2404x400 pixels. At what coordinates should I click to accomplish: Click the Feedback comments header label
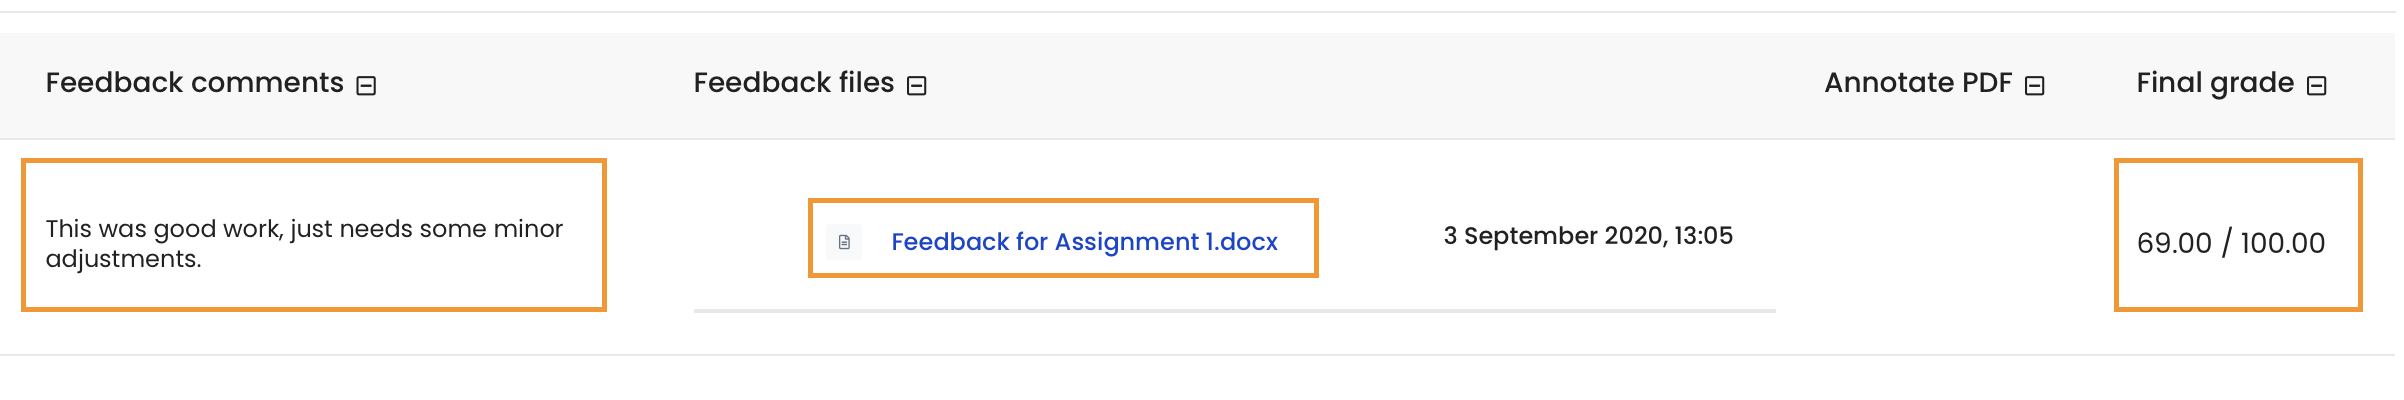coord(195,82)
